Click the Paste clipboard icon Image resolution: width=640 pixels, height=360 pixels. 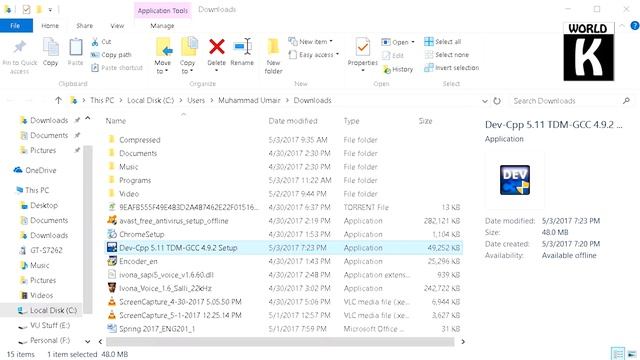coord(76,48)
